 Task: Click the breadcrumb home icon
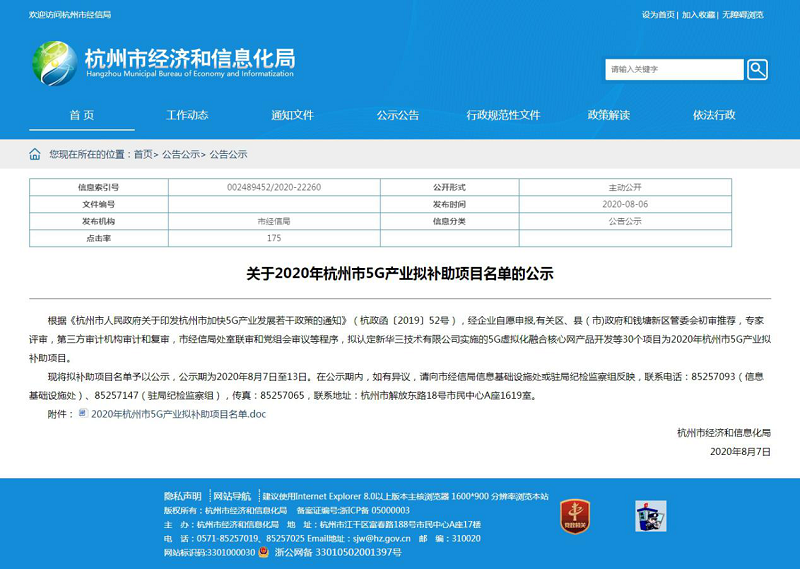click(35, 154)
